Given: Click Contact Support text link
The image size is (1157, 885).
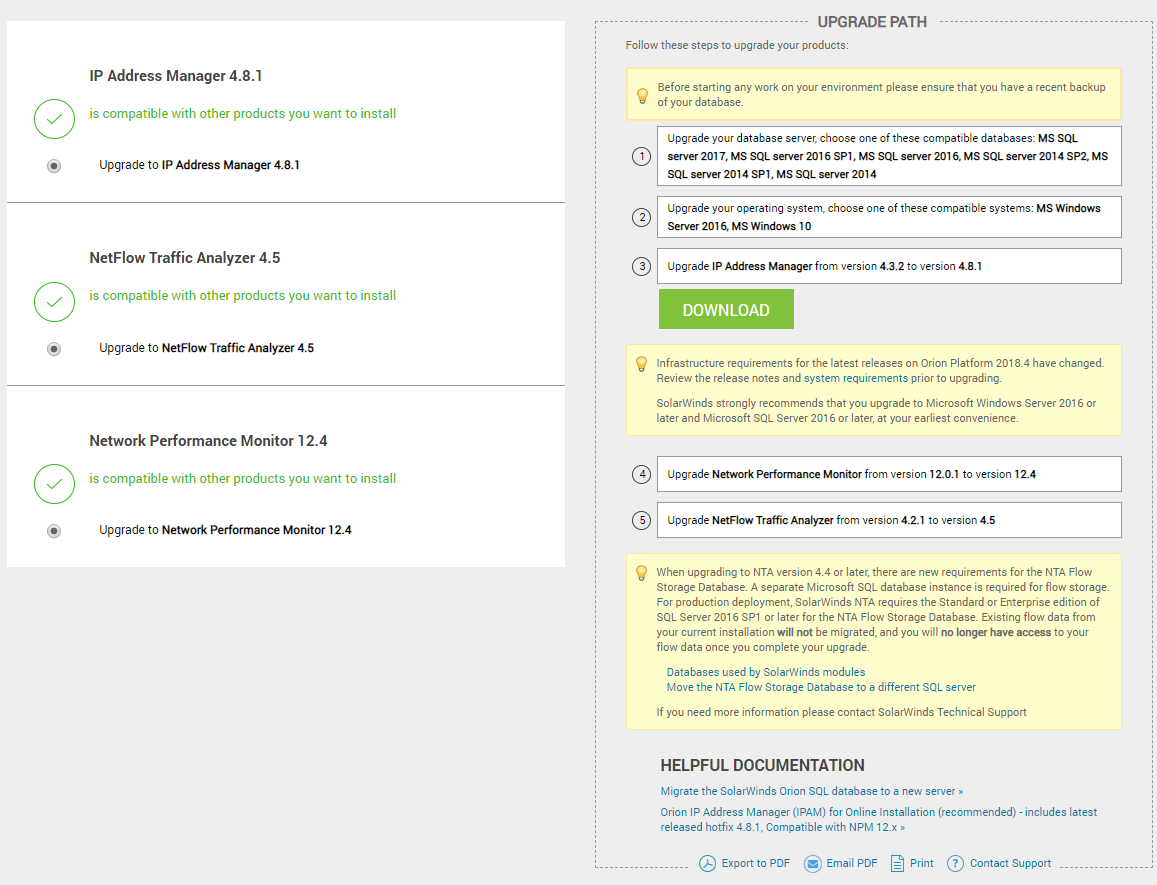Looking at the screenshot, I should [x=1010, y=864].
